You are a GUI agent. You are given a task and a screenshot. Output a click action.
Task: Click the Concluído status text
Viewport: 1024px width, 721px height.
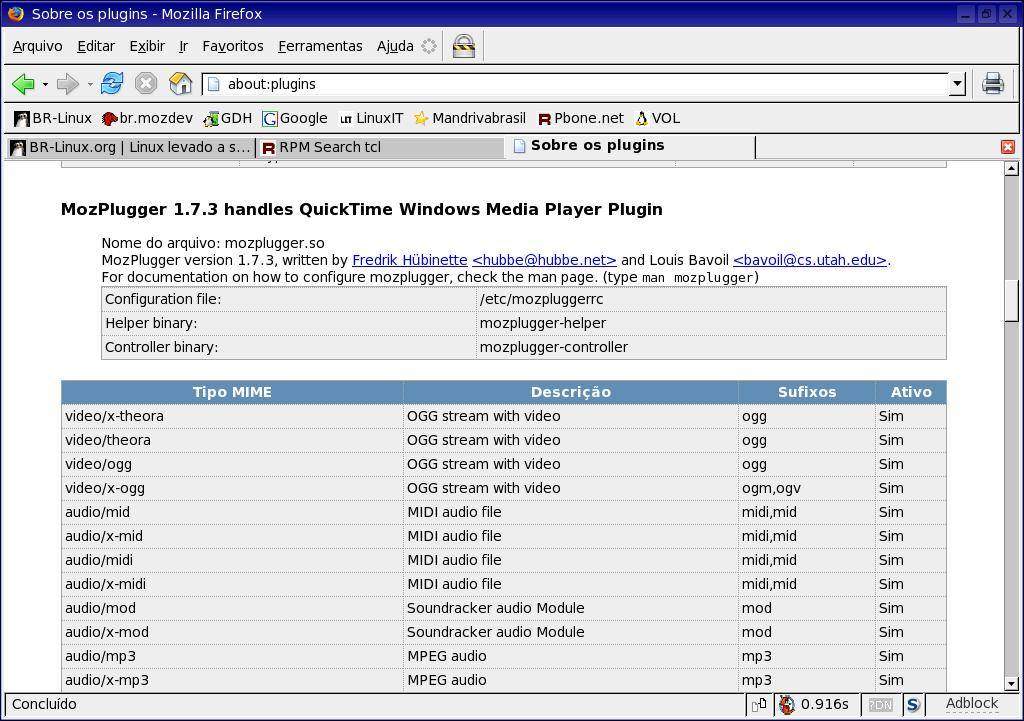pos(44,704)
